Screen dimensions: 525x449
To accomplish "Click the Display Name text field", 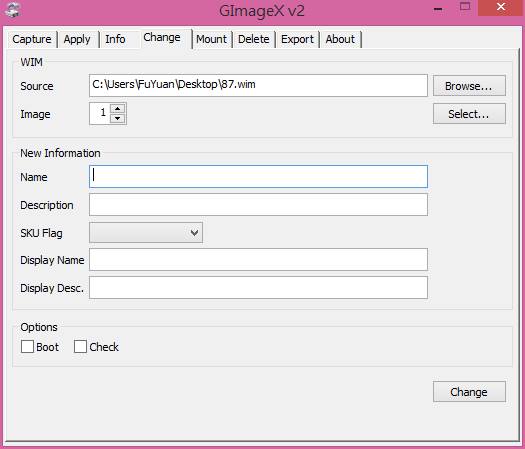I will click(x=258, y=259).
